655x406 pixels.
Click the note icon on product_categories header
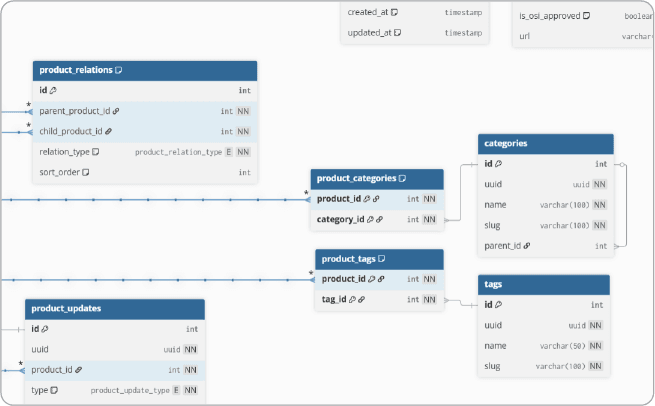[402, 179]
